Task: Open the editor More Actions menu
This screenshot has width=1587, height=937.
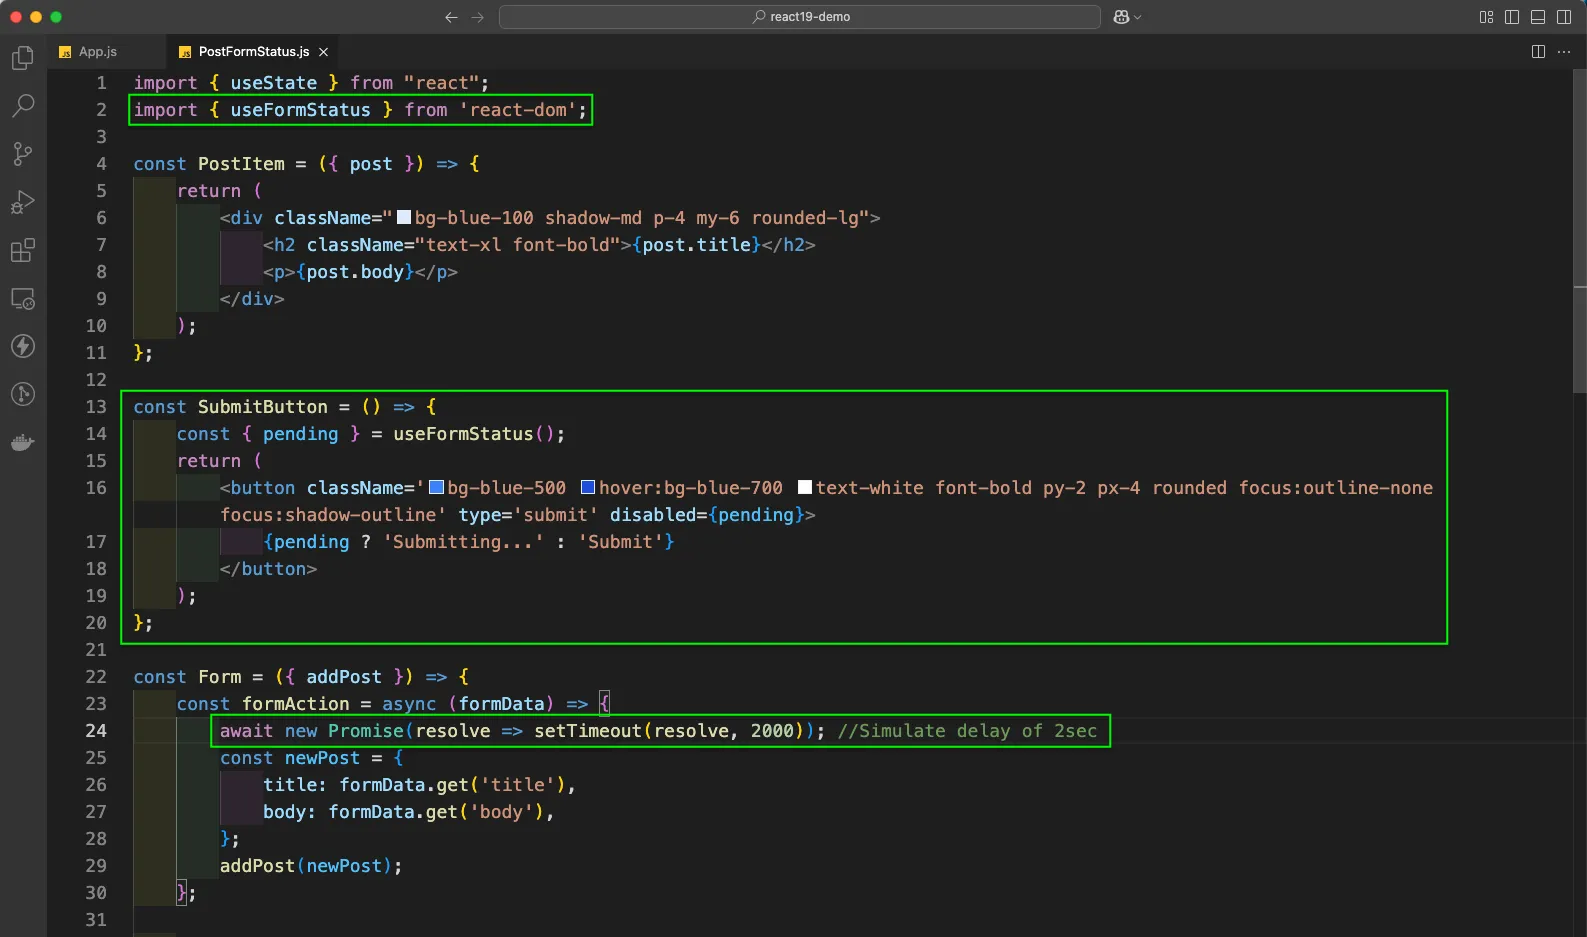Action: [1564, 52]
